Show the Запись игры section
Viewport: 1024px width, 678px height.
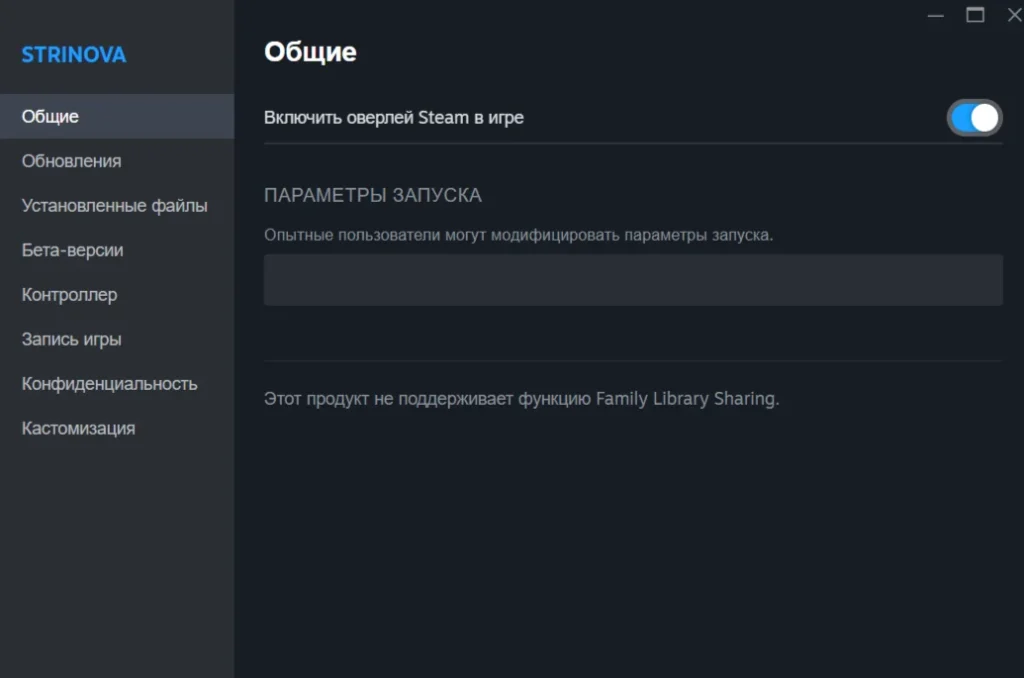[71, 339]
